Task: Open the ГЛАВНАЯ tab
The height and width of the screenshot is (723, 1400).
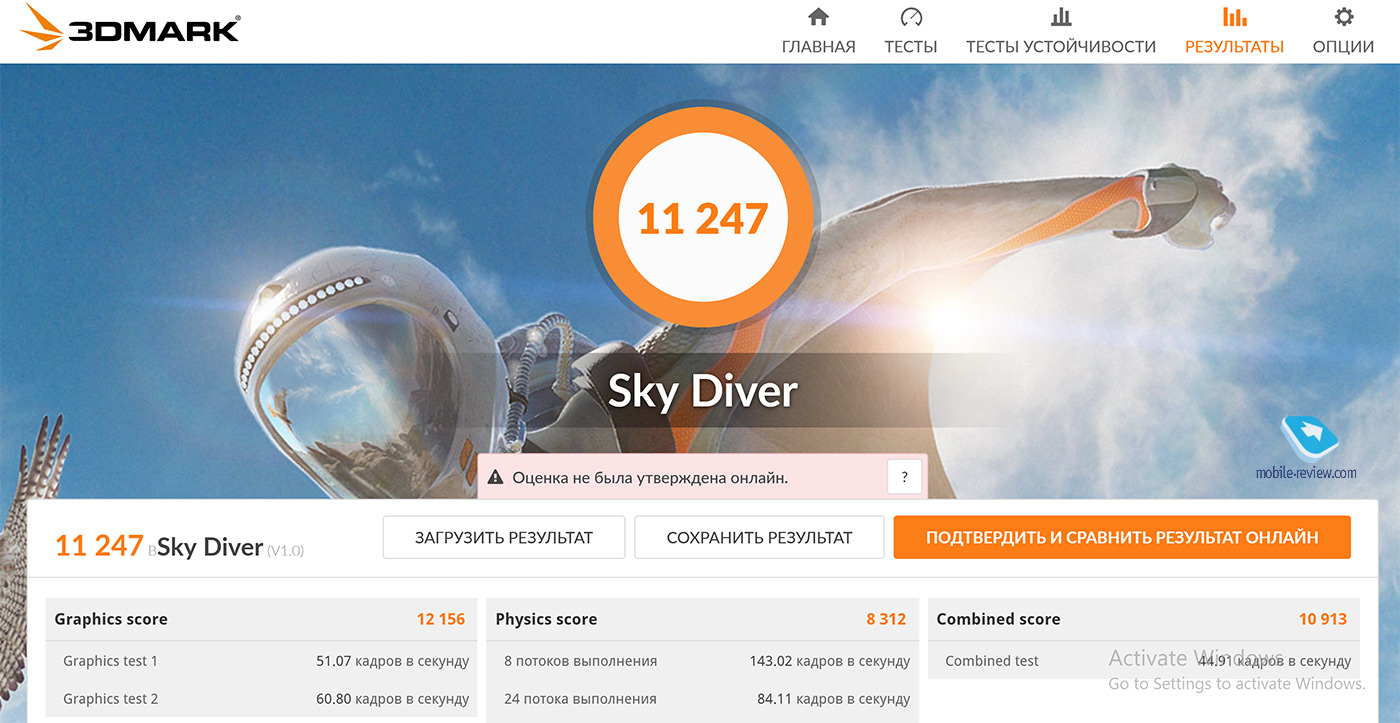Action: click(x=818, y=46)
